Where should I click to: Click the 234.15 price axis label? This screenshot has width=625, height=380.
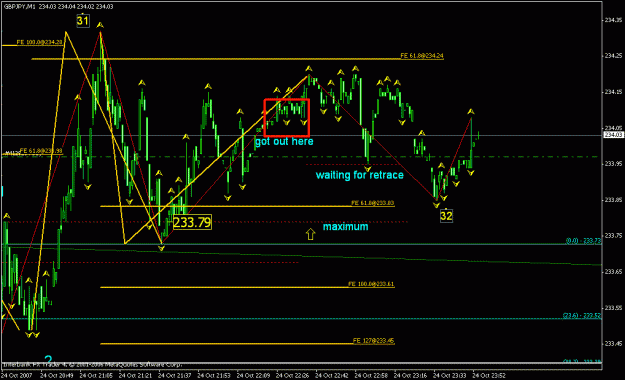point(613,92)
